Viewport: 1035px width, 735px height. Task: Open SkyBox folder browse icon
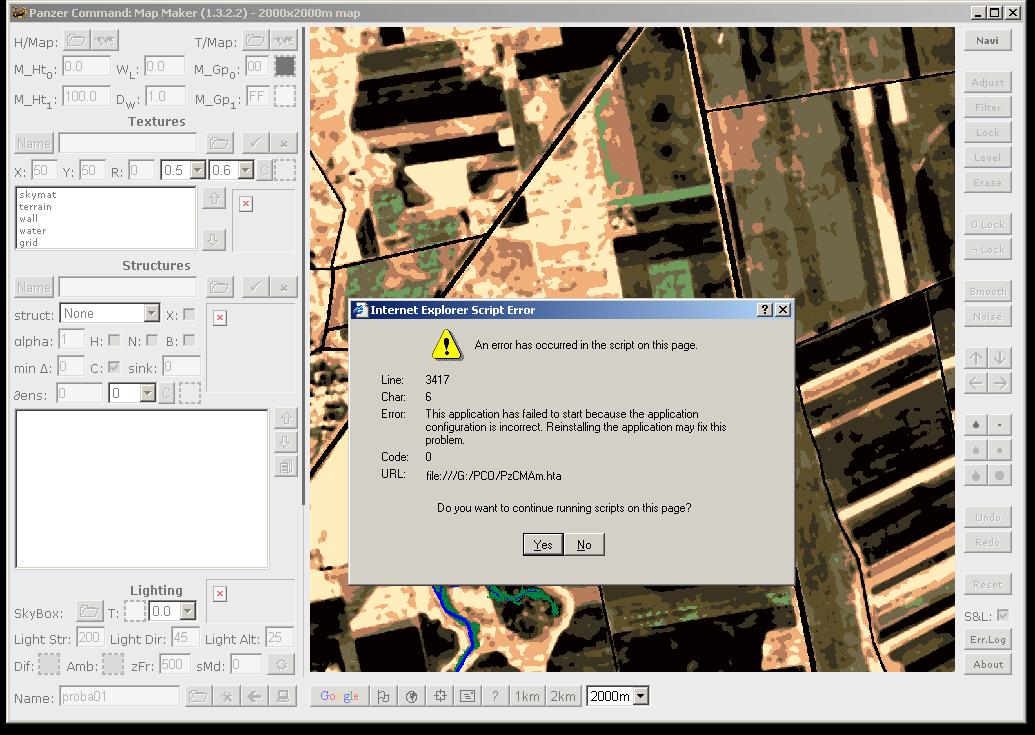click(90, 611)
